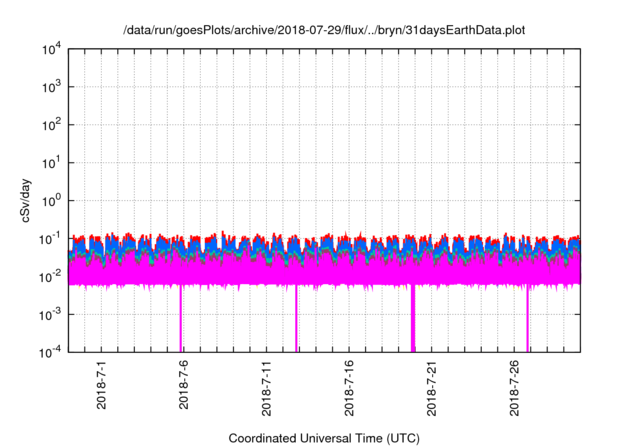Viewport: 640px width, 448px height.
Task: Select the 2018-7-6 date tick label
Action: [184, 384]
